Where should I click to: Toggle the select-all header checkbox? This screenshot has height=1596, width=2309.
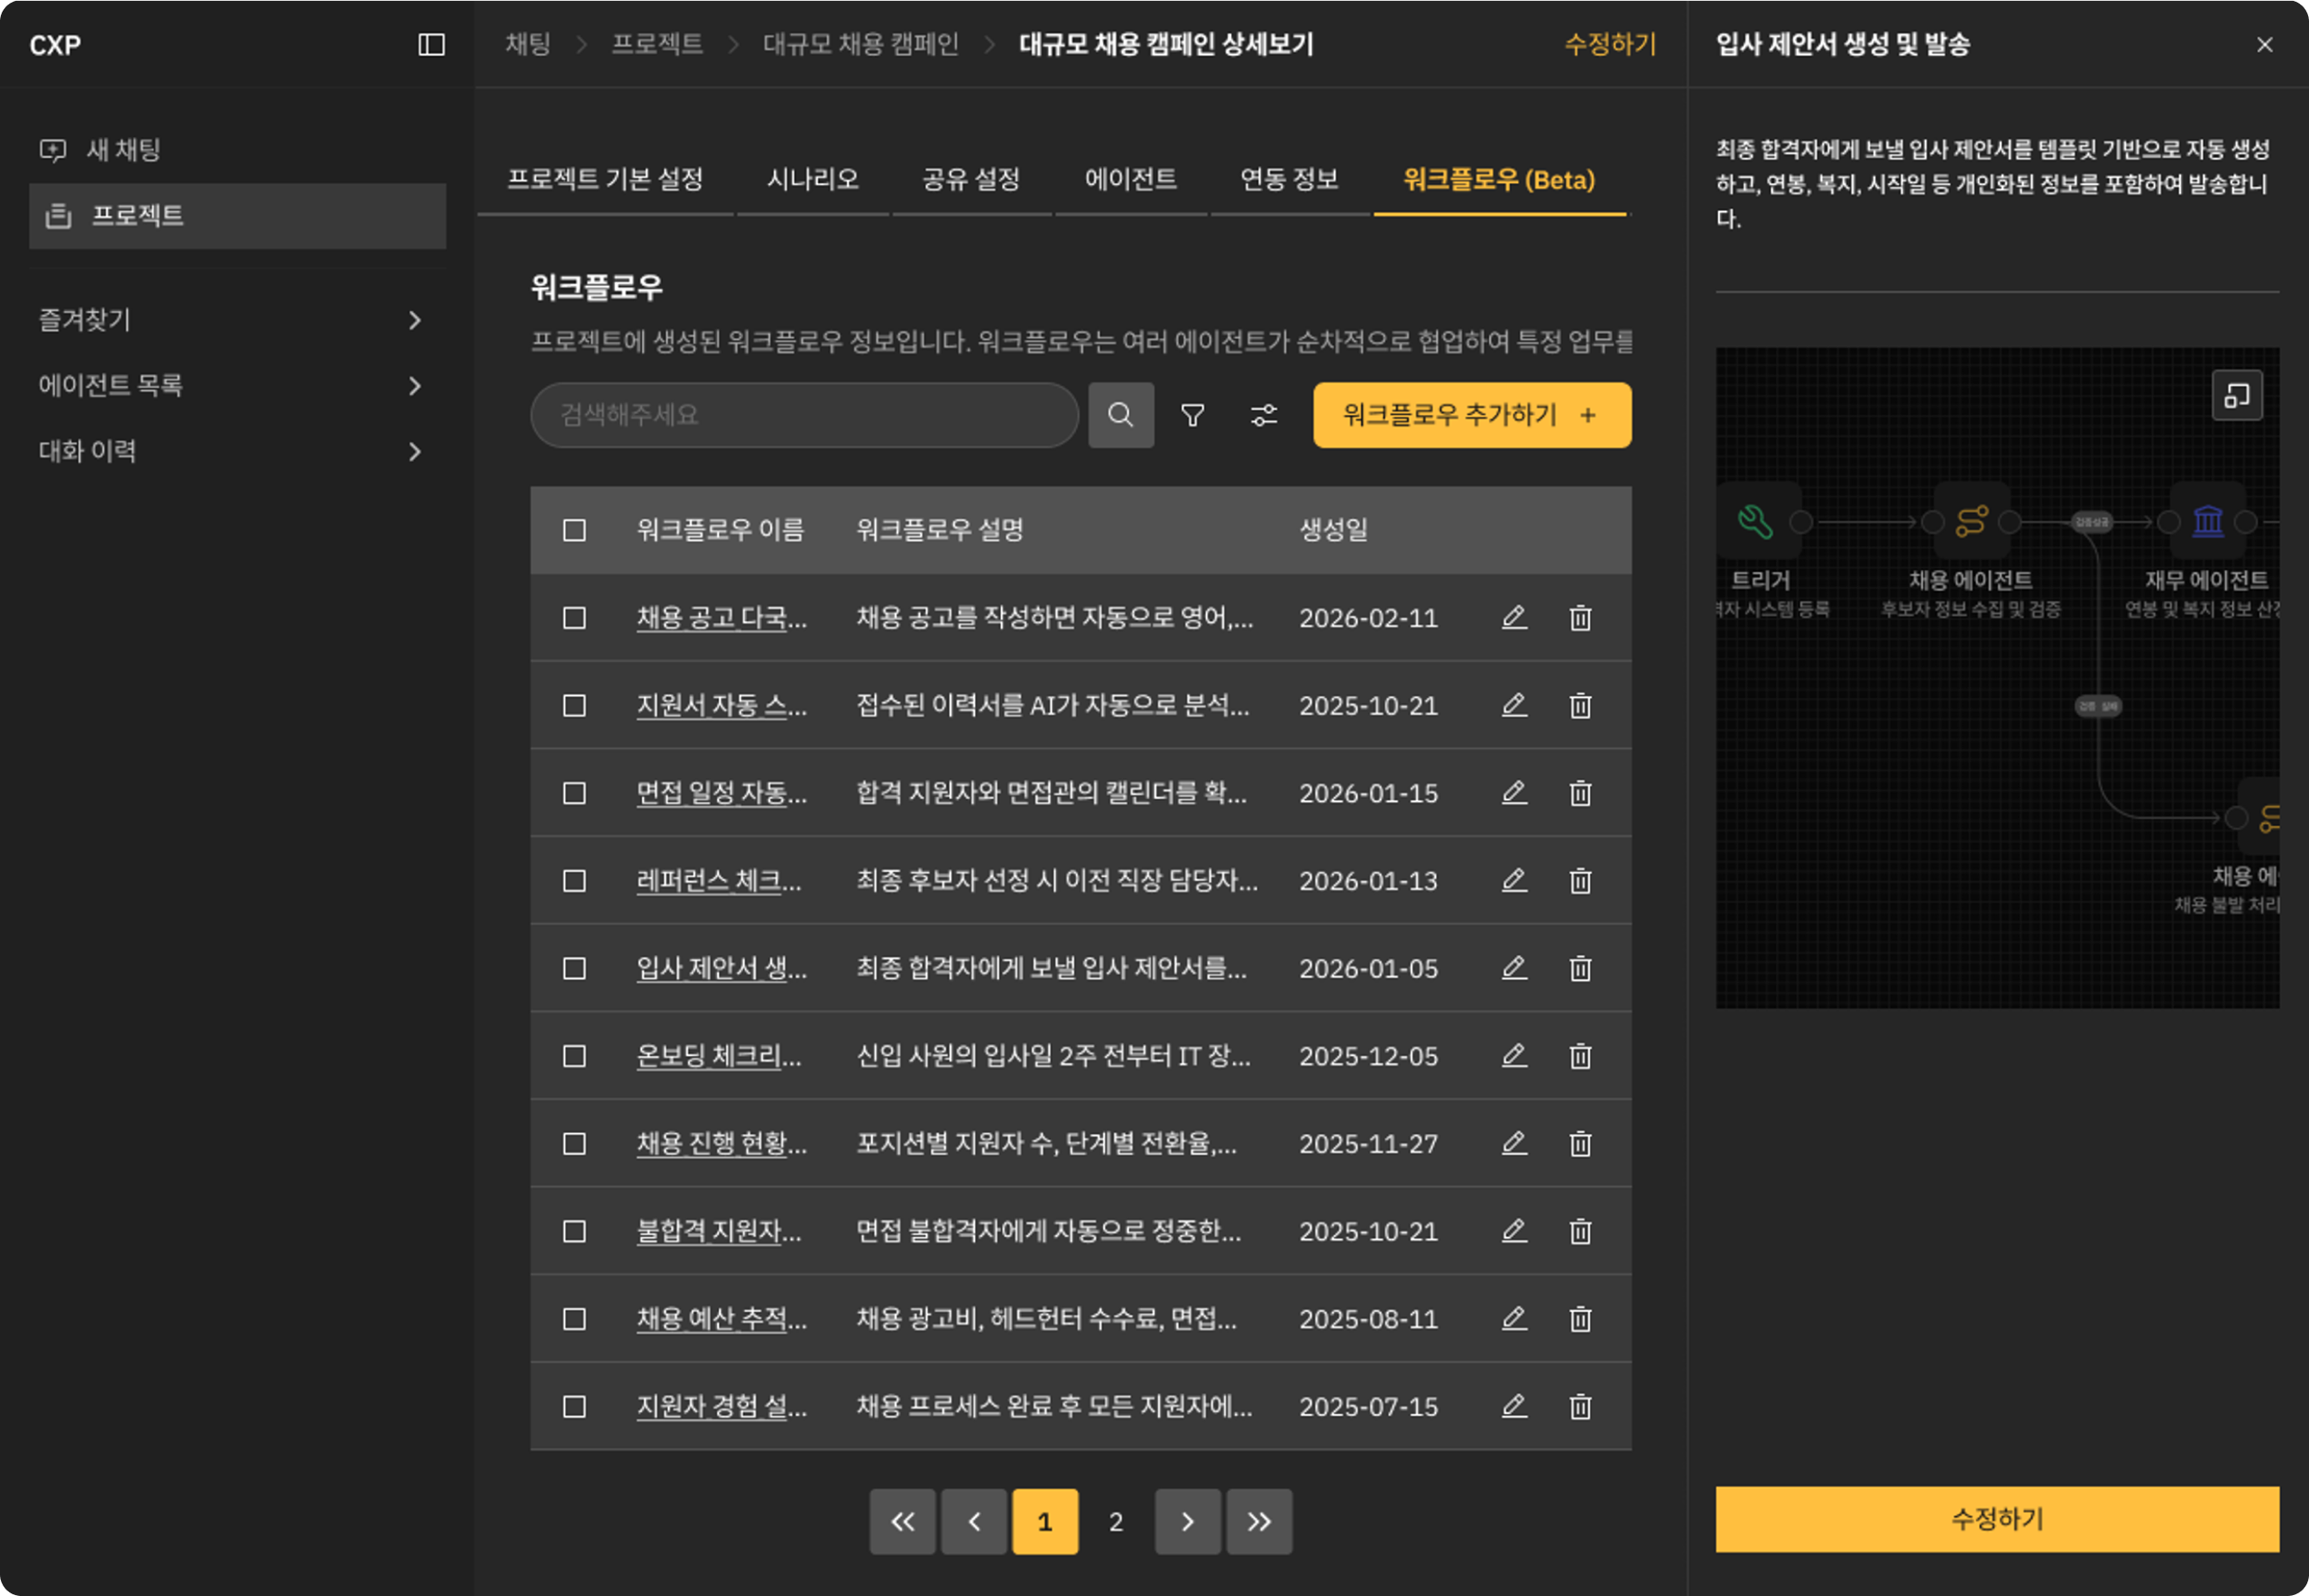tap(574, 530)
